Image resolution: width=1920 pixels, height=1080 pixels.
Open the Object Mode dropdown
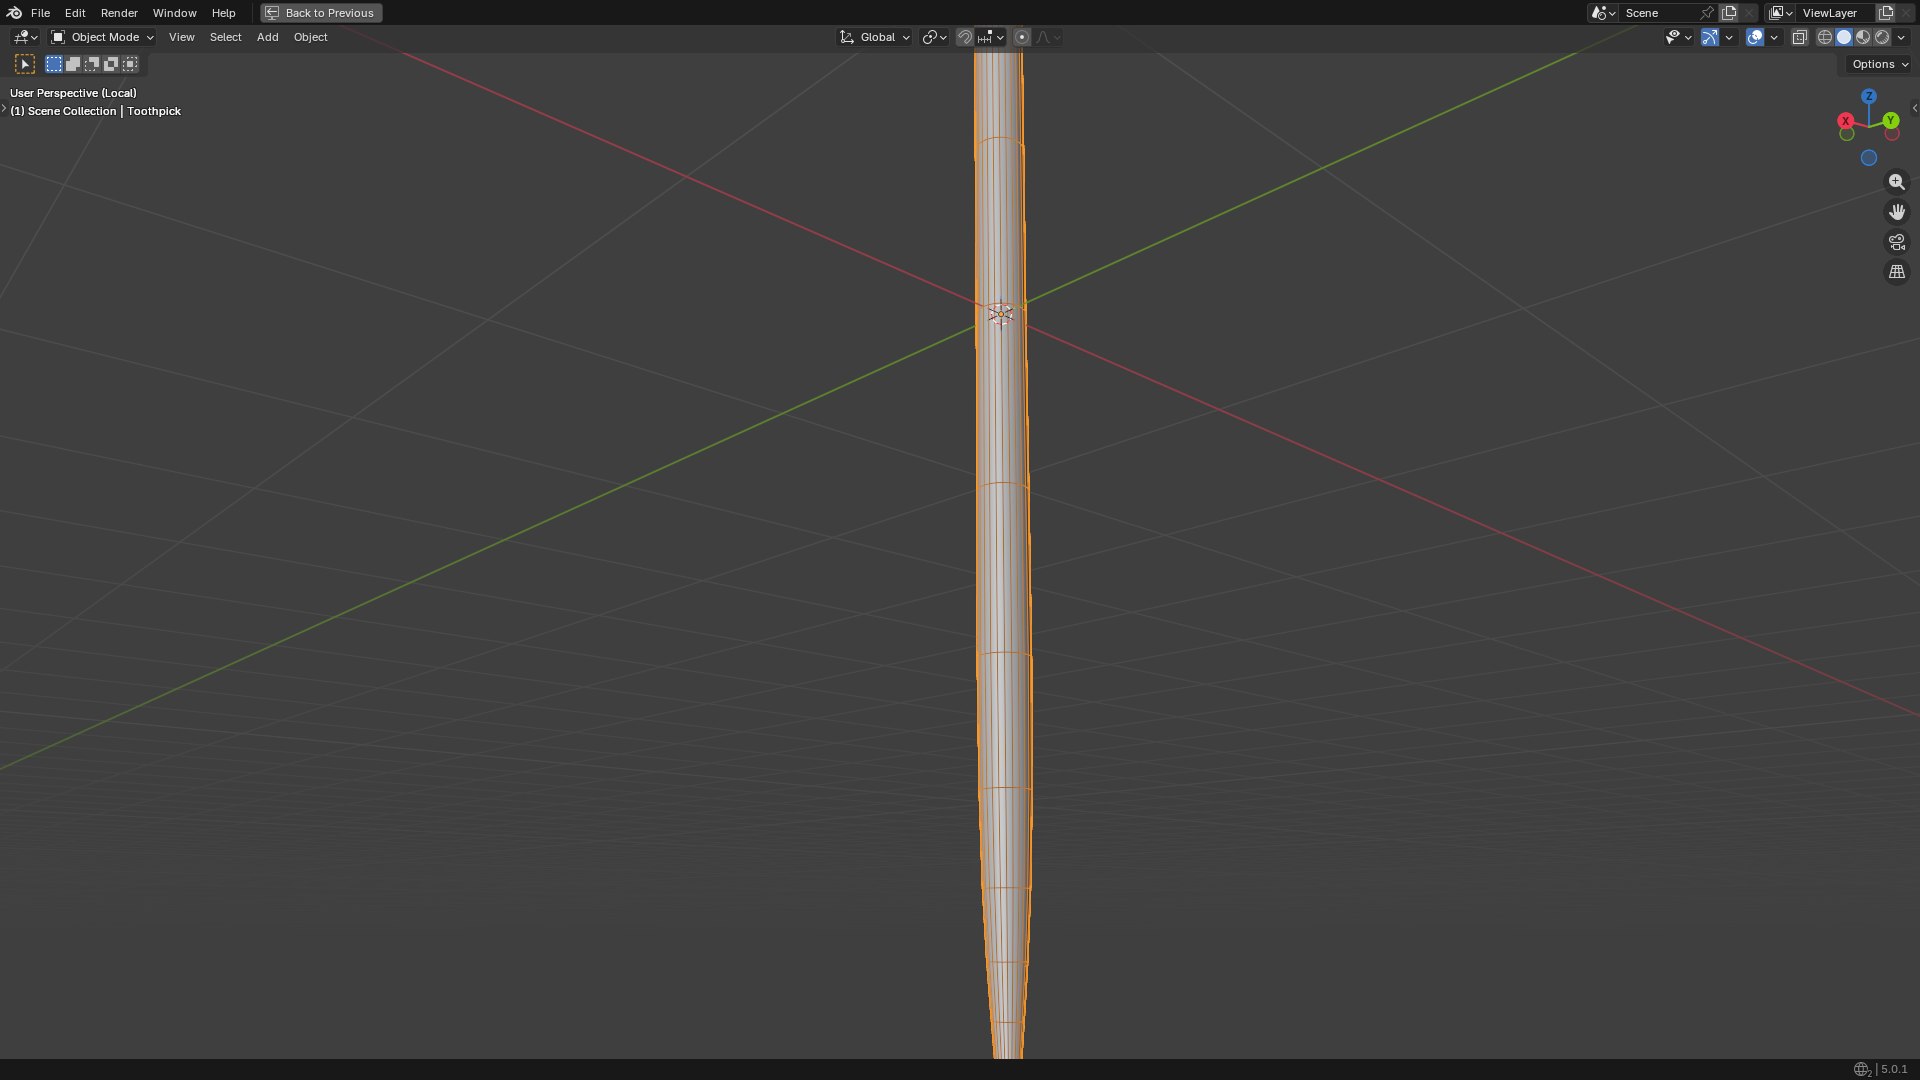pos(102,37)
